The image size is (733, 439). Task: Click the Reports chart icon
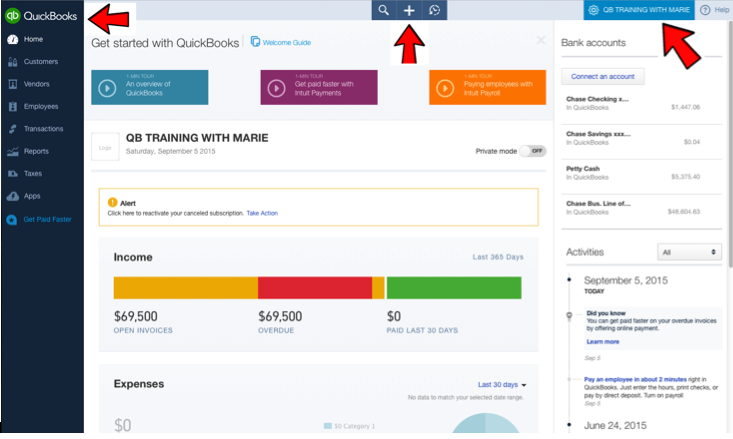(13, 151)
